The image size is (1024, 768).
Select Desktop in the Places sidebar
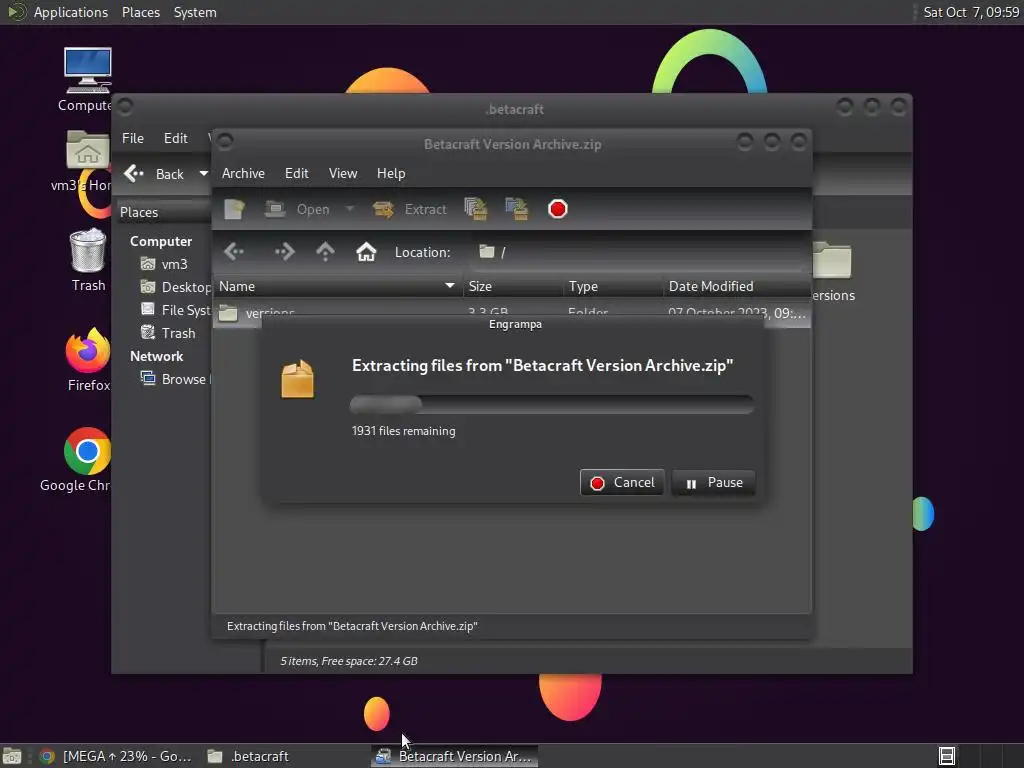click(175, 287)
